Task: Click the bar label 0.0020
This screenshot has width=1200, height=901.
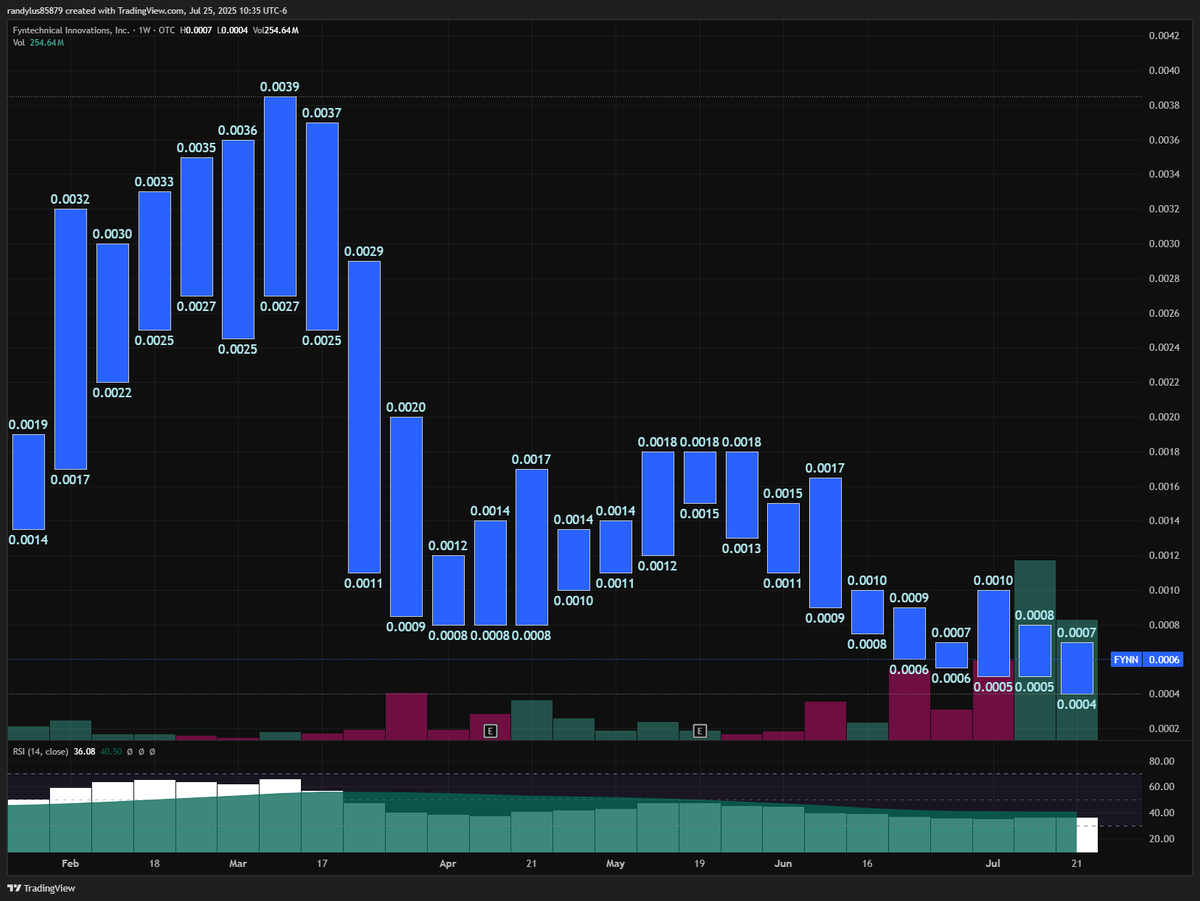Action: pos(406,407)
